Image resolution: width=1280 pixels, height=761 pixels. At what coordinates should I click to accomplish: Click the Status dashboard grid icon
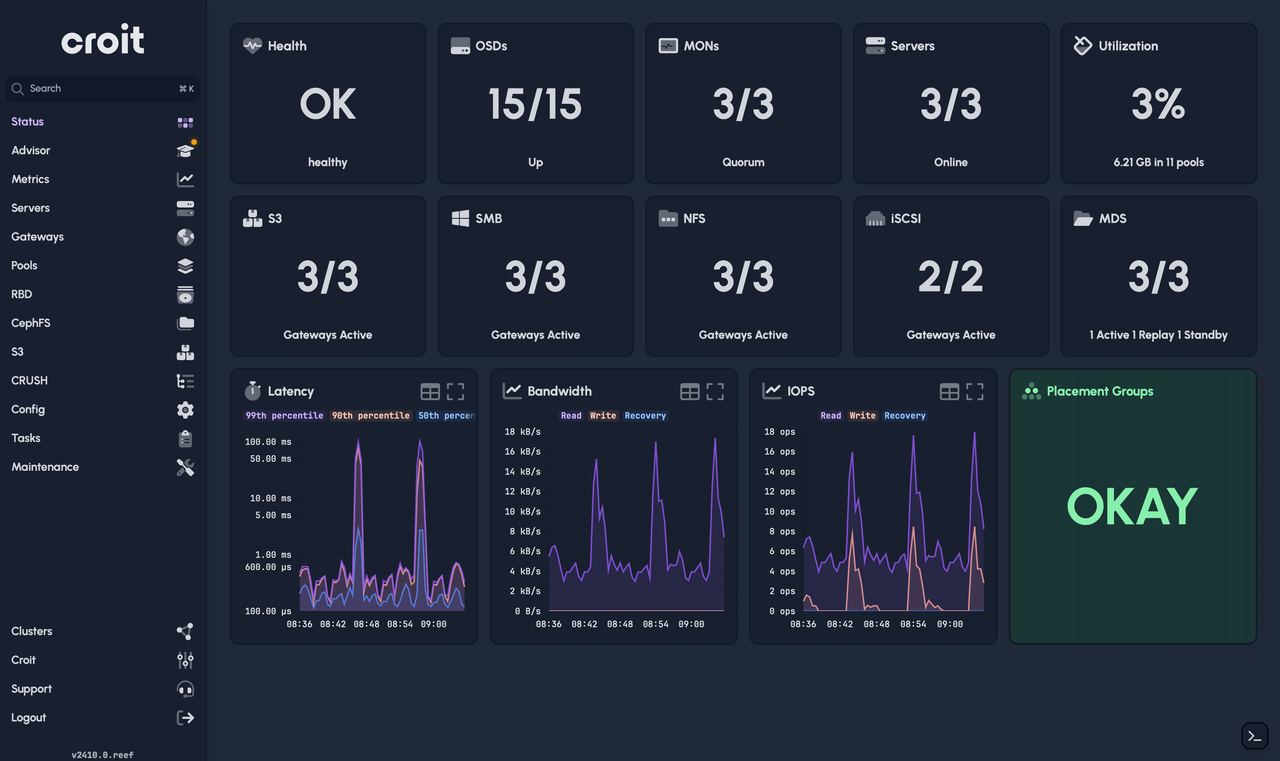[185, 122]
